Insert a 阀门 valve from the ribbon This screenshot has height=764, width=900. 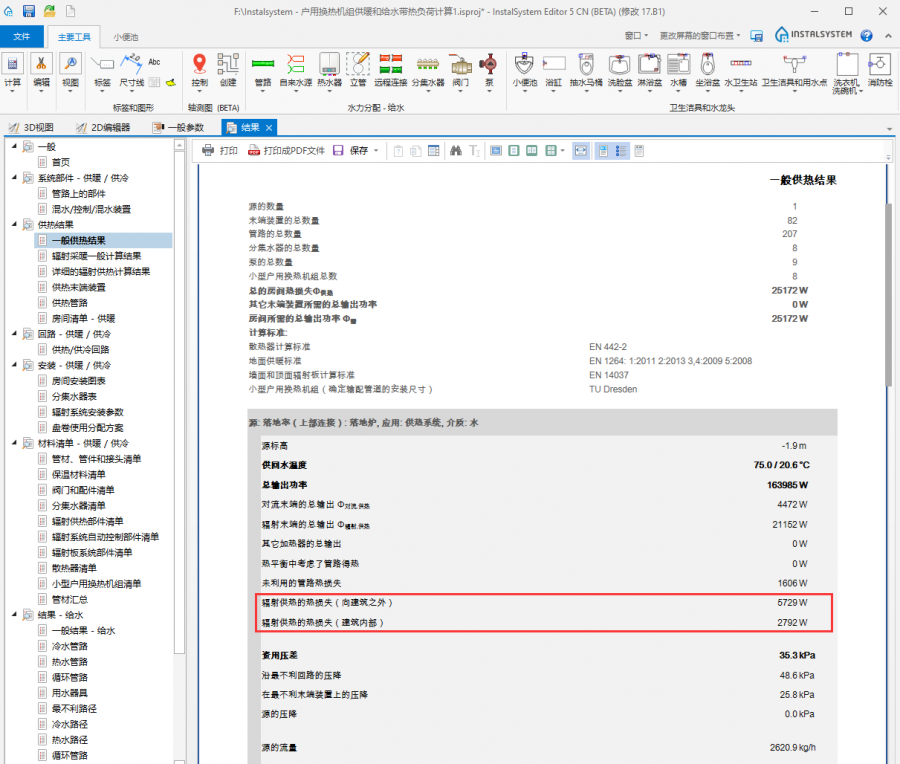point(461,70)
